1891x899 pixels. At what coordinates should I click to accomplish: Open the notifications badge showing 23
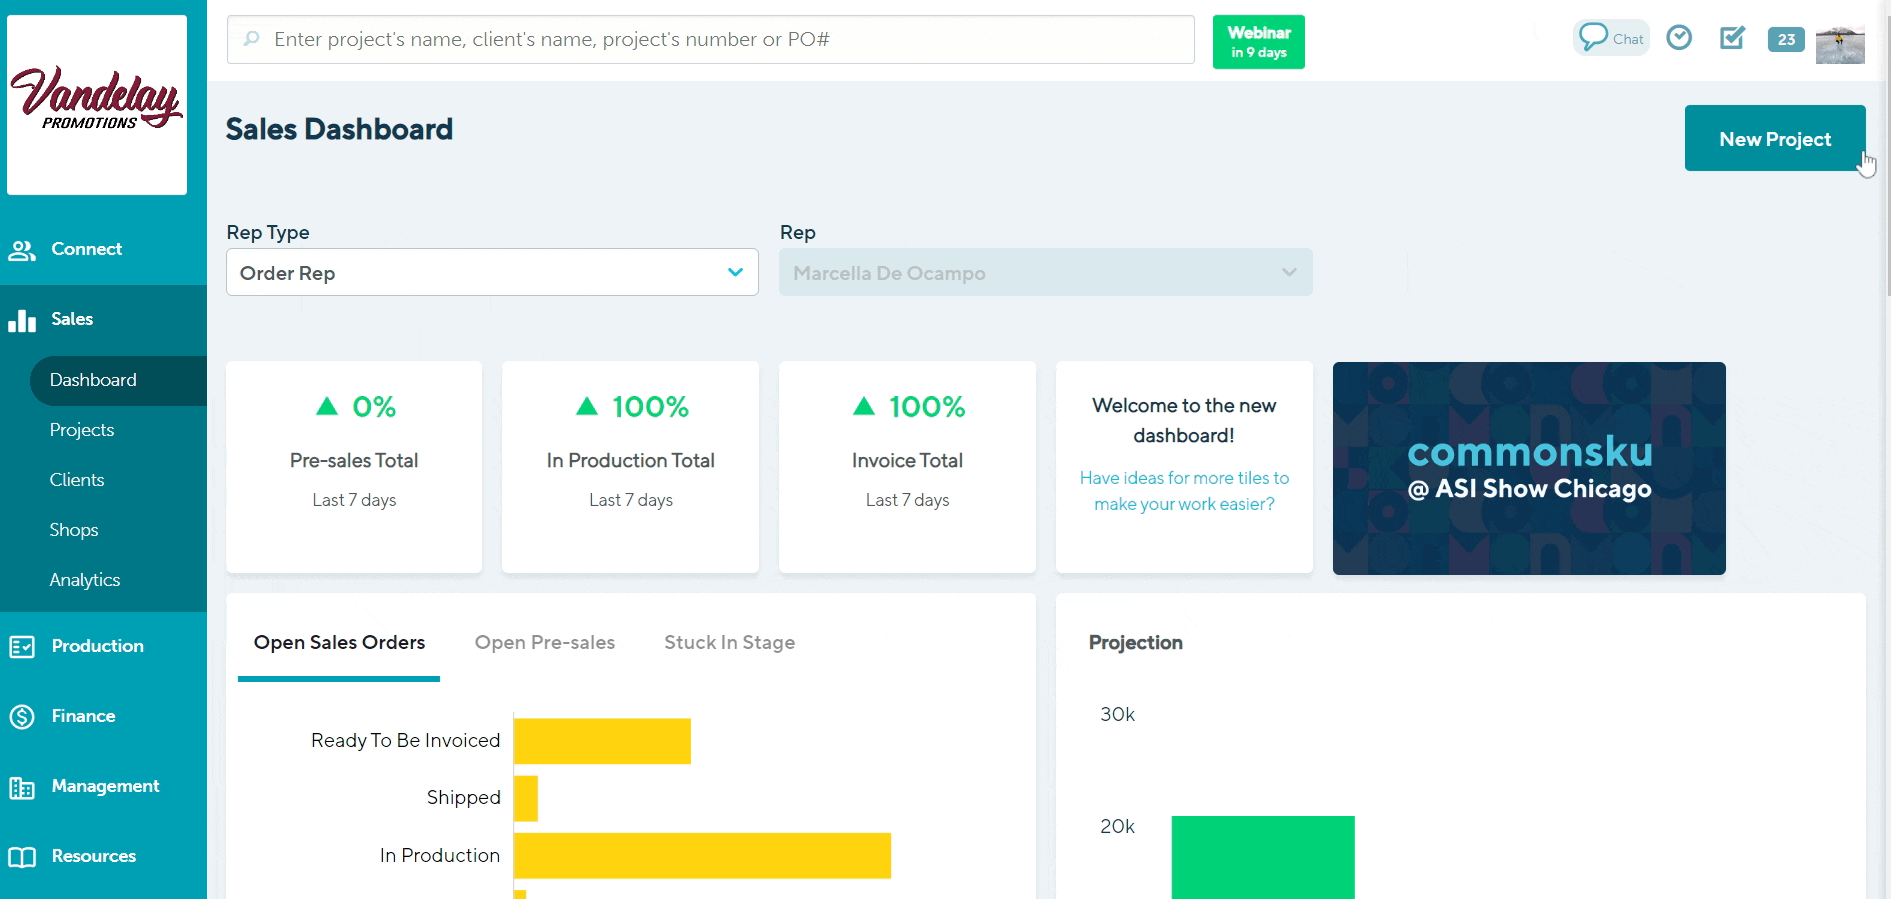1786,39
